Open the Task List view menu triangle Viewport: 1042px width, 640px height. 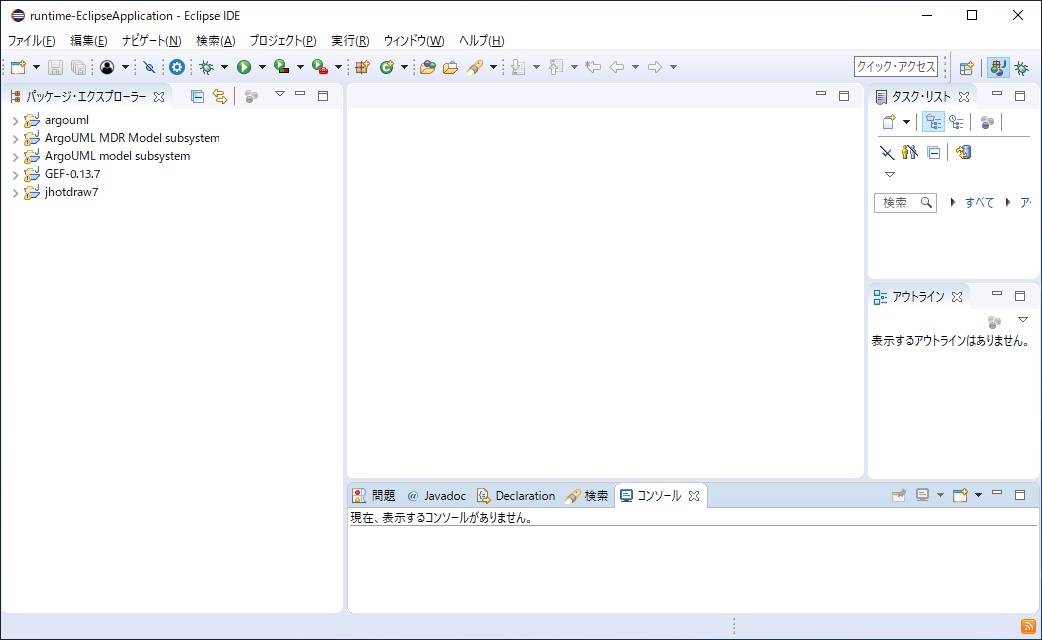[890, 174]
